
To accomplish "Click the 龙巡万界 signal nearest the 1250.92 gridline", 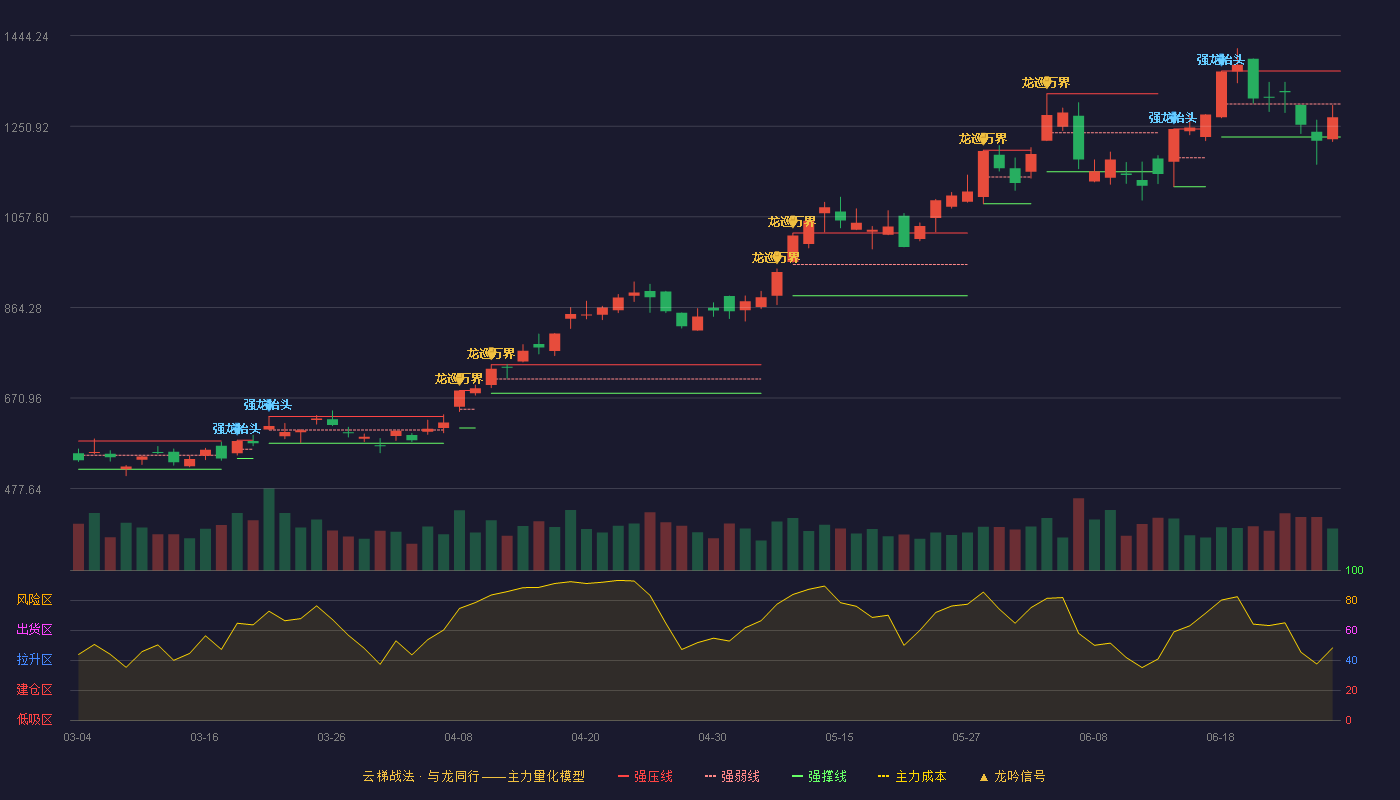I will [983, 139].
